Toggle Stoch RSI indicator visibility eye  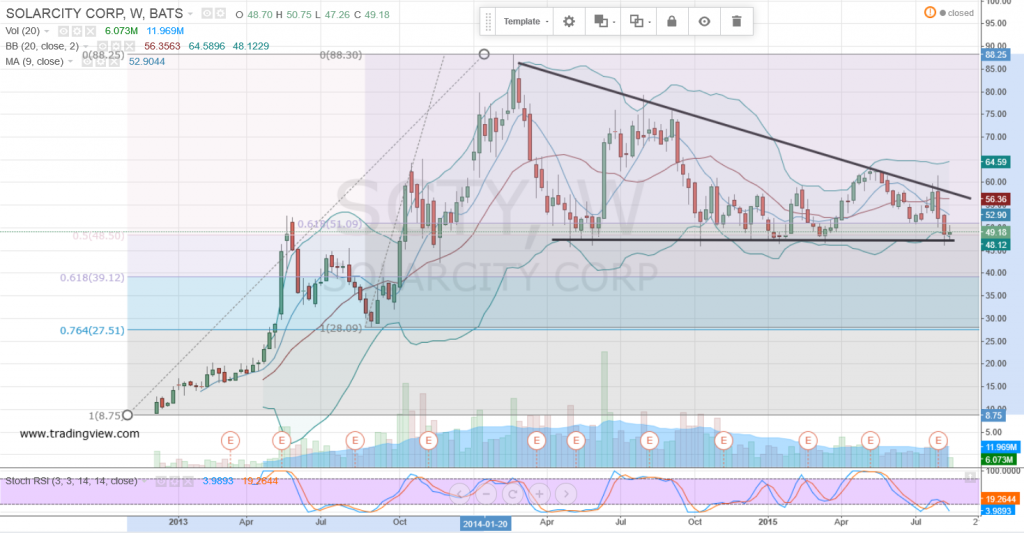(161, 481)
